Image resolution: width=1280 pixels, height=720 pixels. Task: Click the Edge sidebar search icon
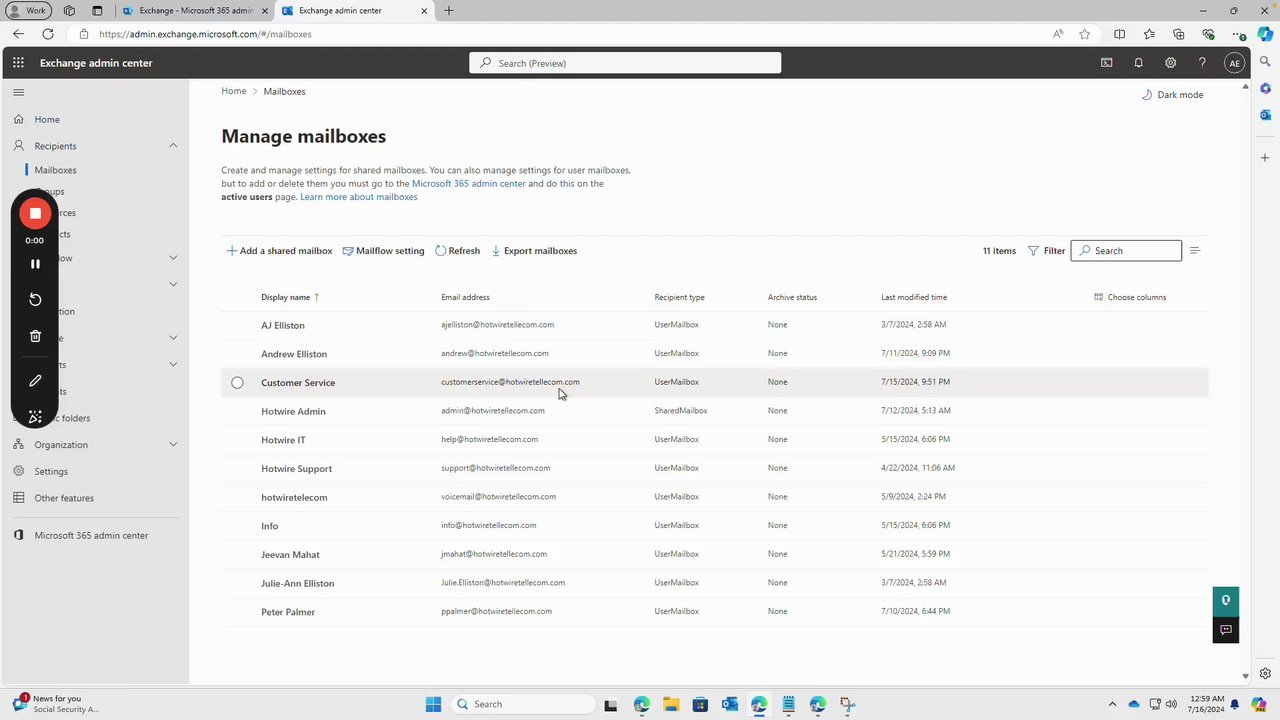point(1265,62)
